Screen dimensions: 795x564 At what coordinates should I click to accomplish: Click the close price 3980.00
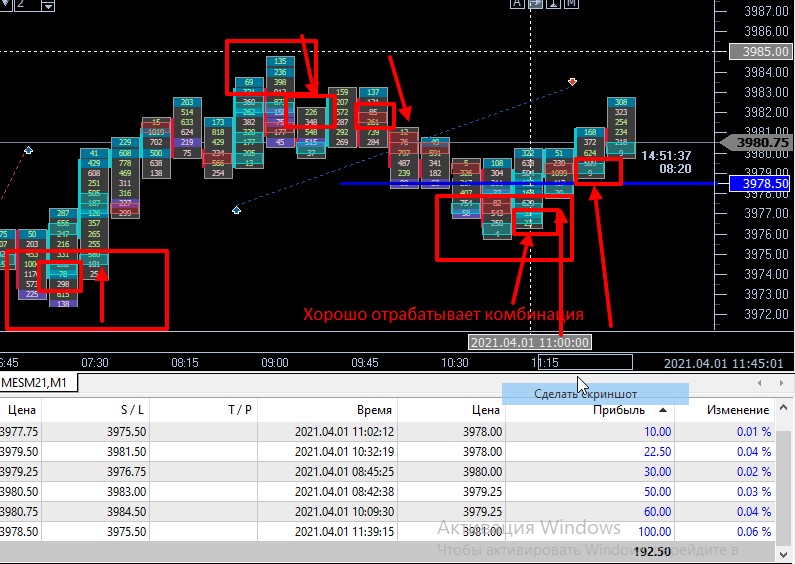(482, 472)
